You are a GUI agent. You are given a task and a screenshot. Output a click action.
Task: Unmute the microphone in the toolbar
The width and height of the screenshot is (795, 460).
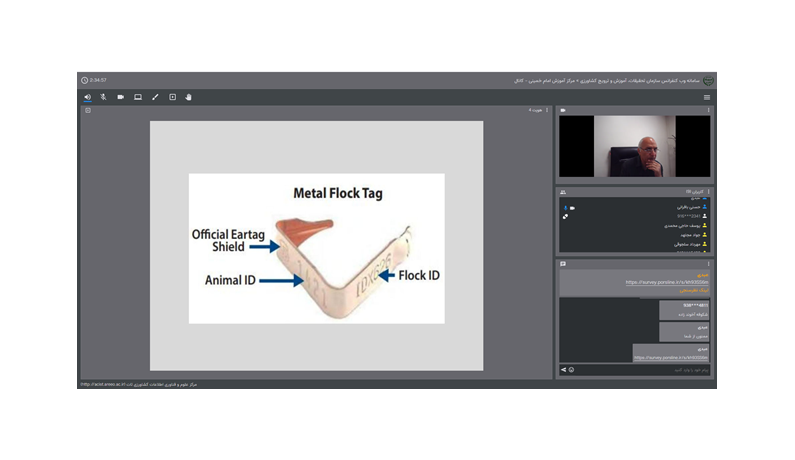tap(103, 97)
